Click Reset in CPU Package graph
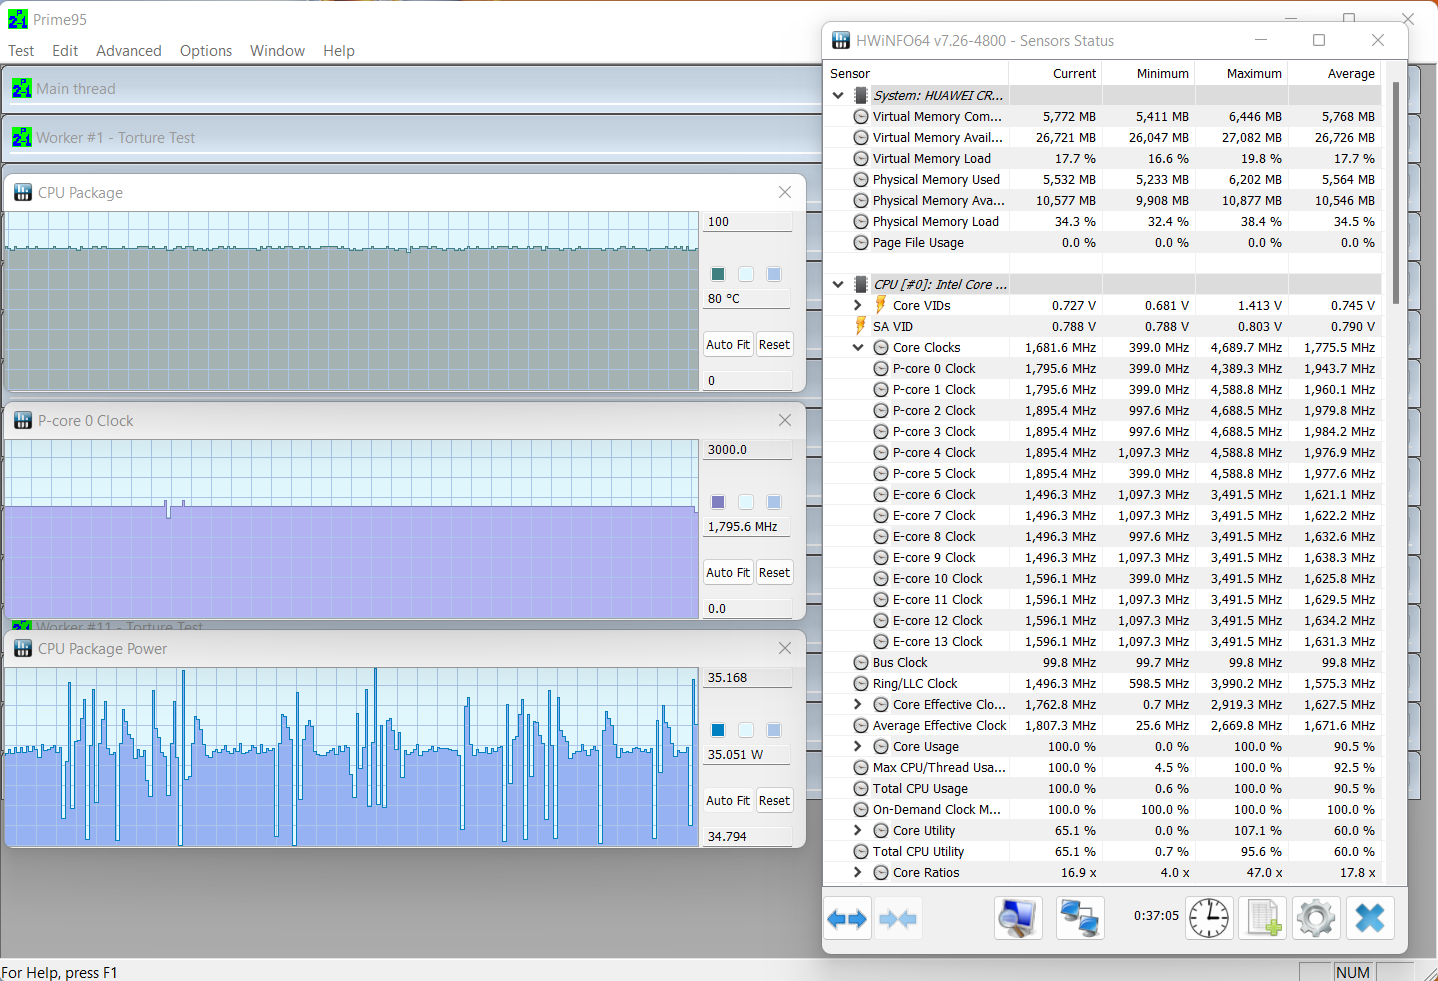 (774, 345)
